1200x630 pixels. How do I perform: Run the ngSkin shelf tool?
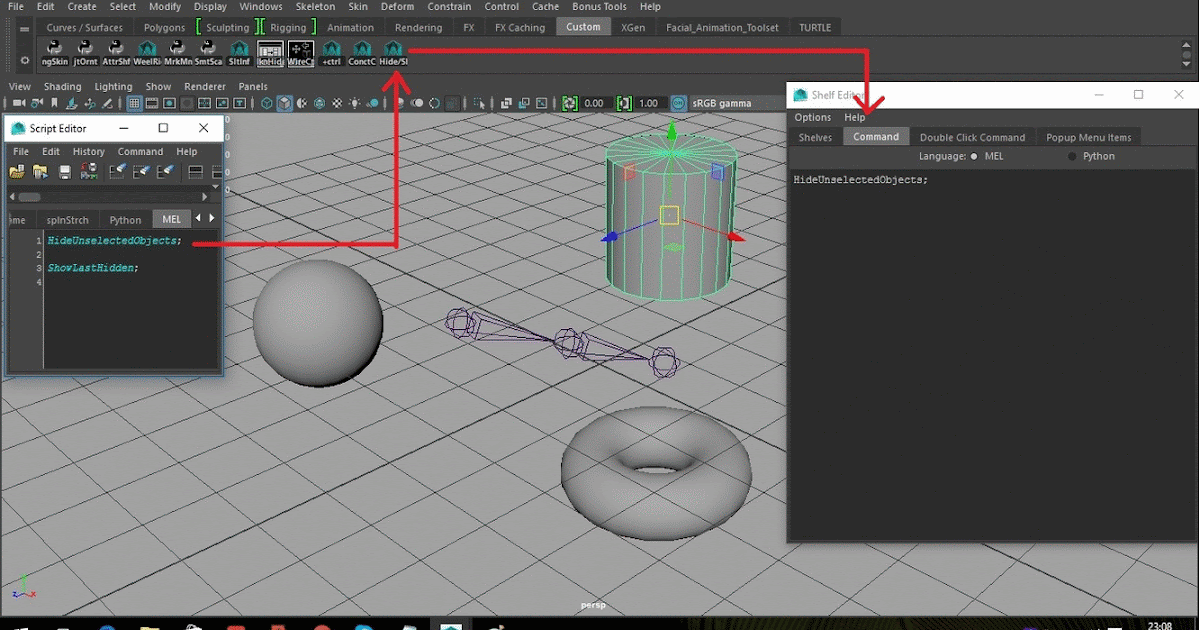53,50
